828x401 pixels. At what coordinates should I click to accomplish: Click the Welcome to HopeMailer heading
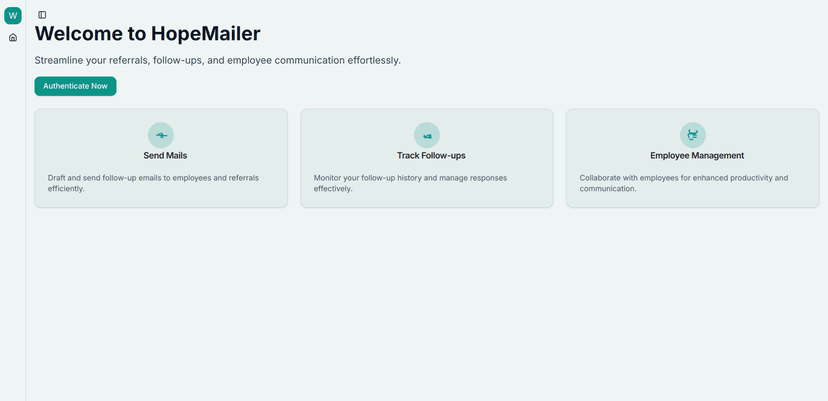click(147, 34)
